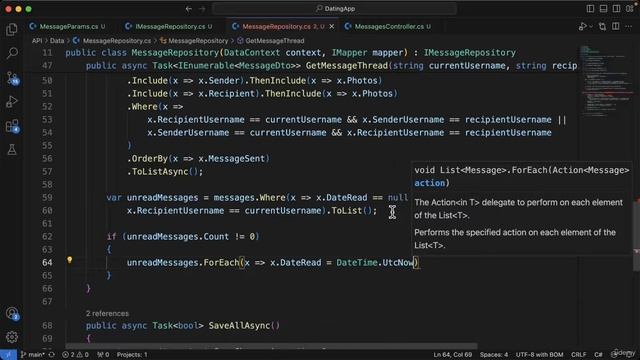640x360 pixels.
Task: Toggle the primary side bar layout icon
Action: (590, 9)
